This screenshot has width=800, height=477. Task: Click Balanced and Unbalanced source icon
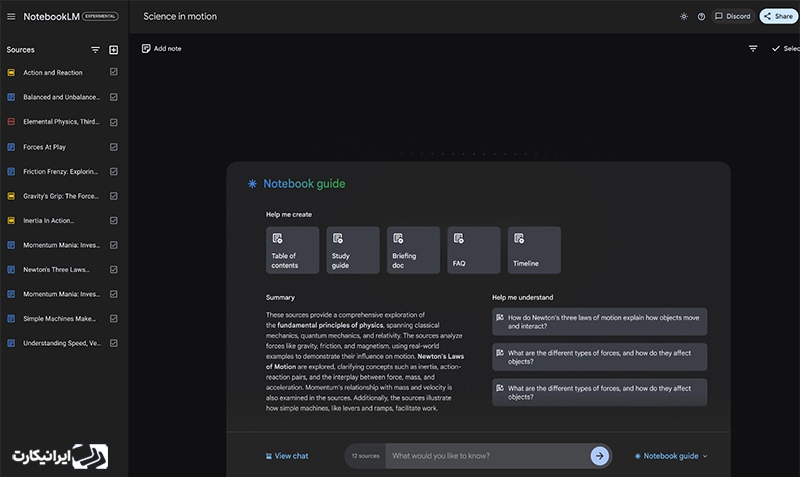(11, 97)
